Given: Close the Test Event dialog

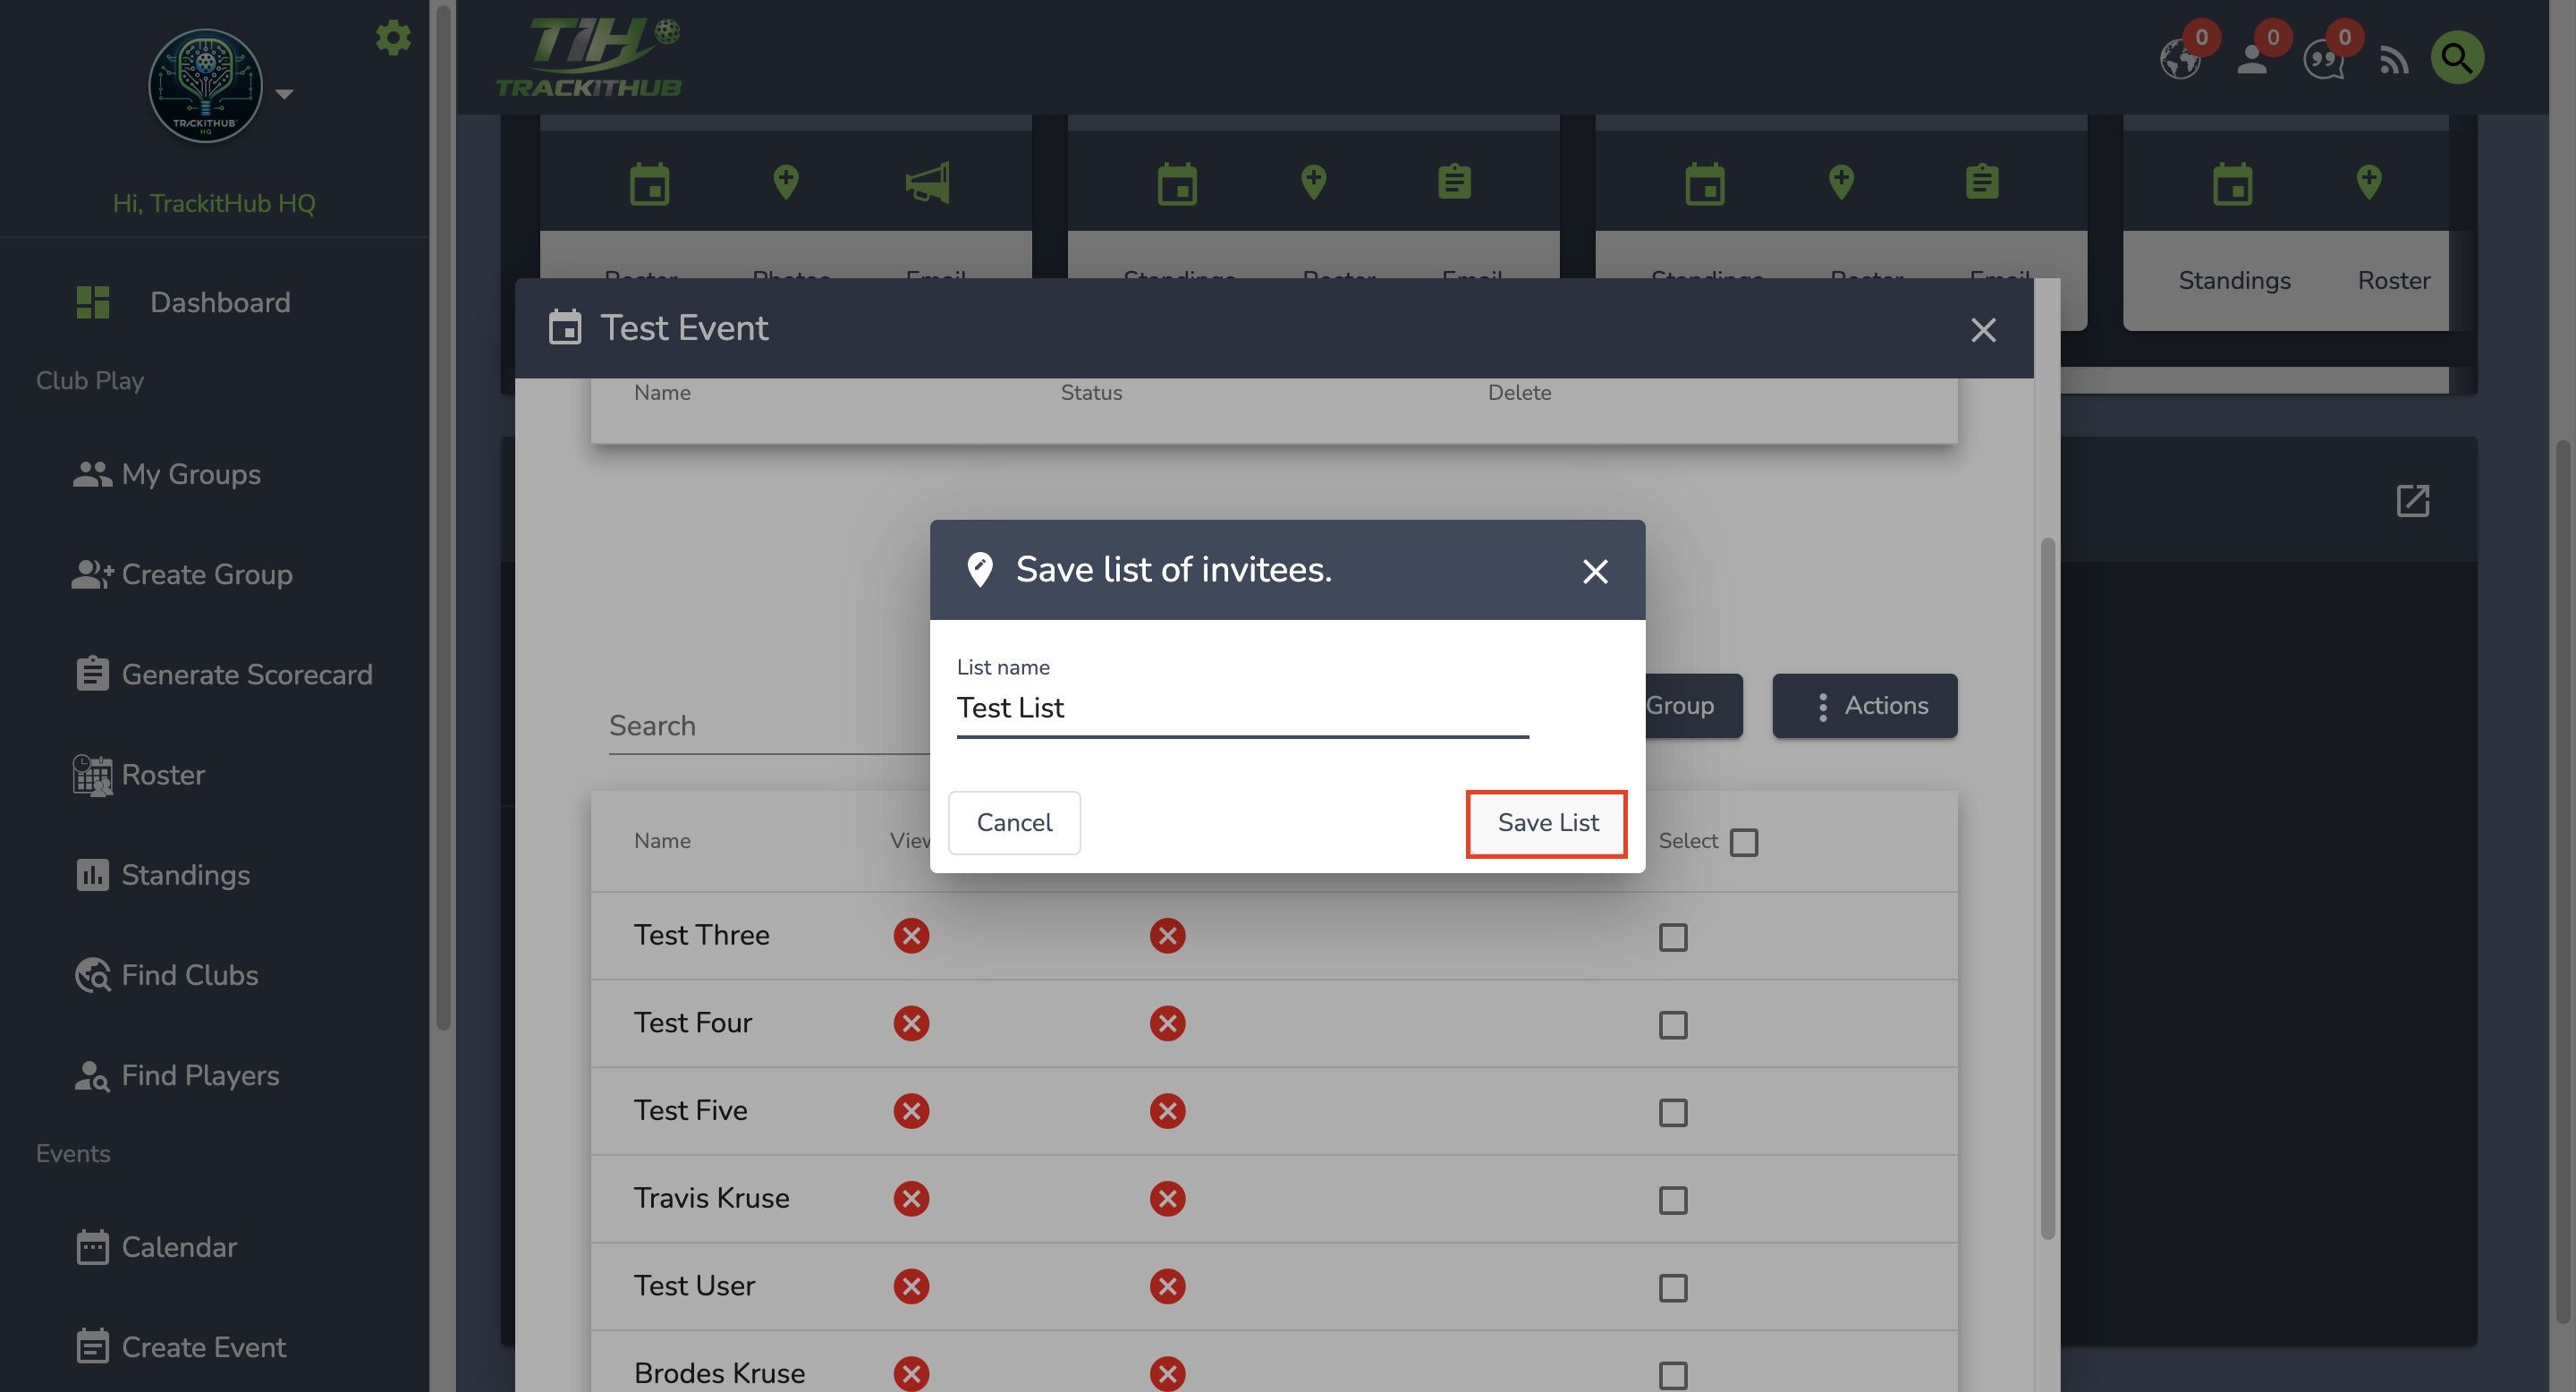Looking at the screenshot, I should [x=1983, y=330].
